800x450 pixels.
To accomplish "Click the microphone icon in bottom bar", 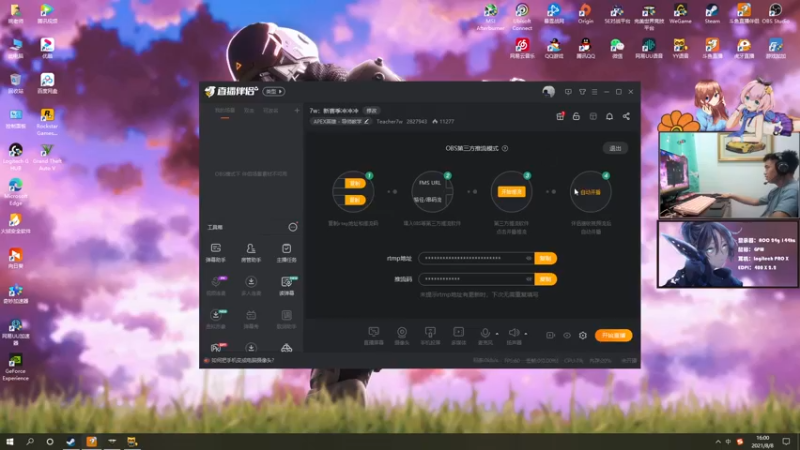I will tap(485, 335).
